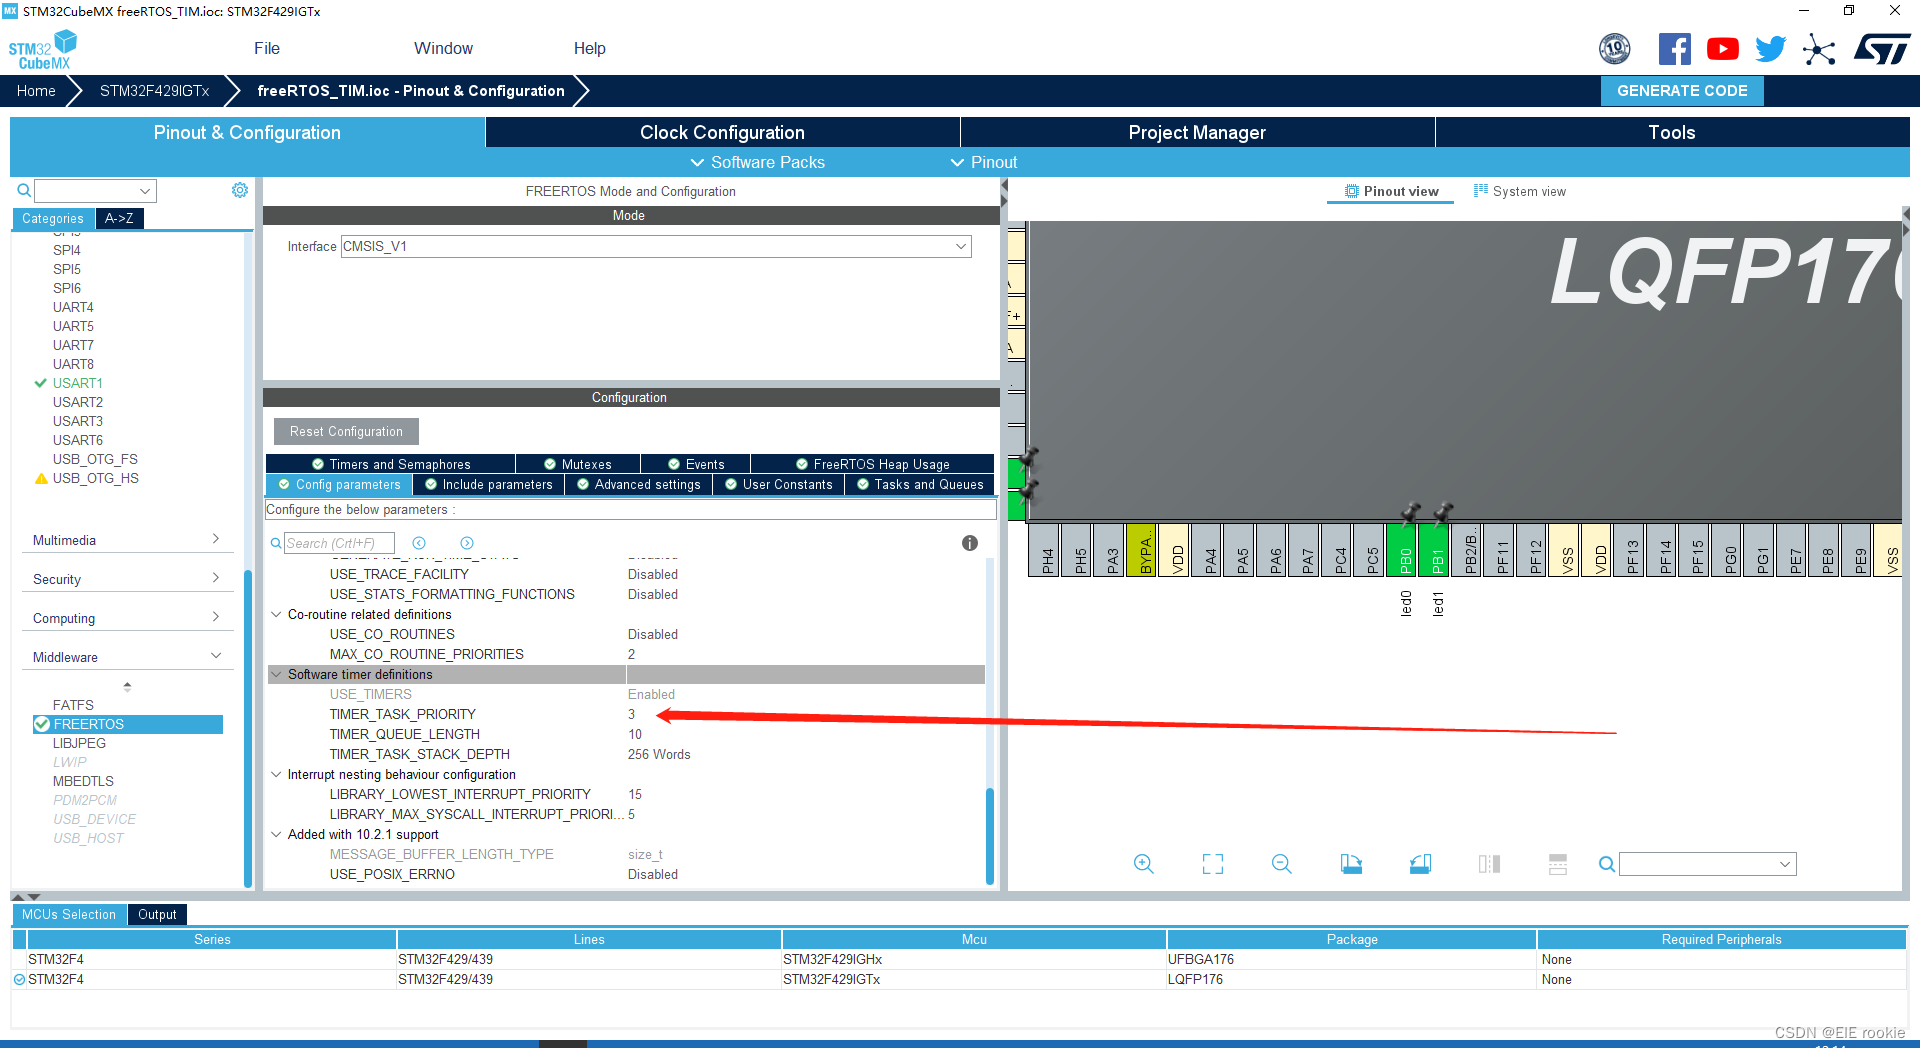Go to Home breadcrumb
This screenshot has width=1920, height=1048.
[x=36, y=90]
